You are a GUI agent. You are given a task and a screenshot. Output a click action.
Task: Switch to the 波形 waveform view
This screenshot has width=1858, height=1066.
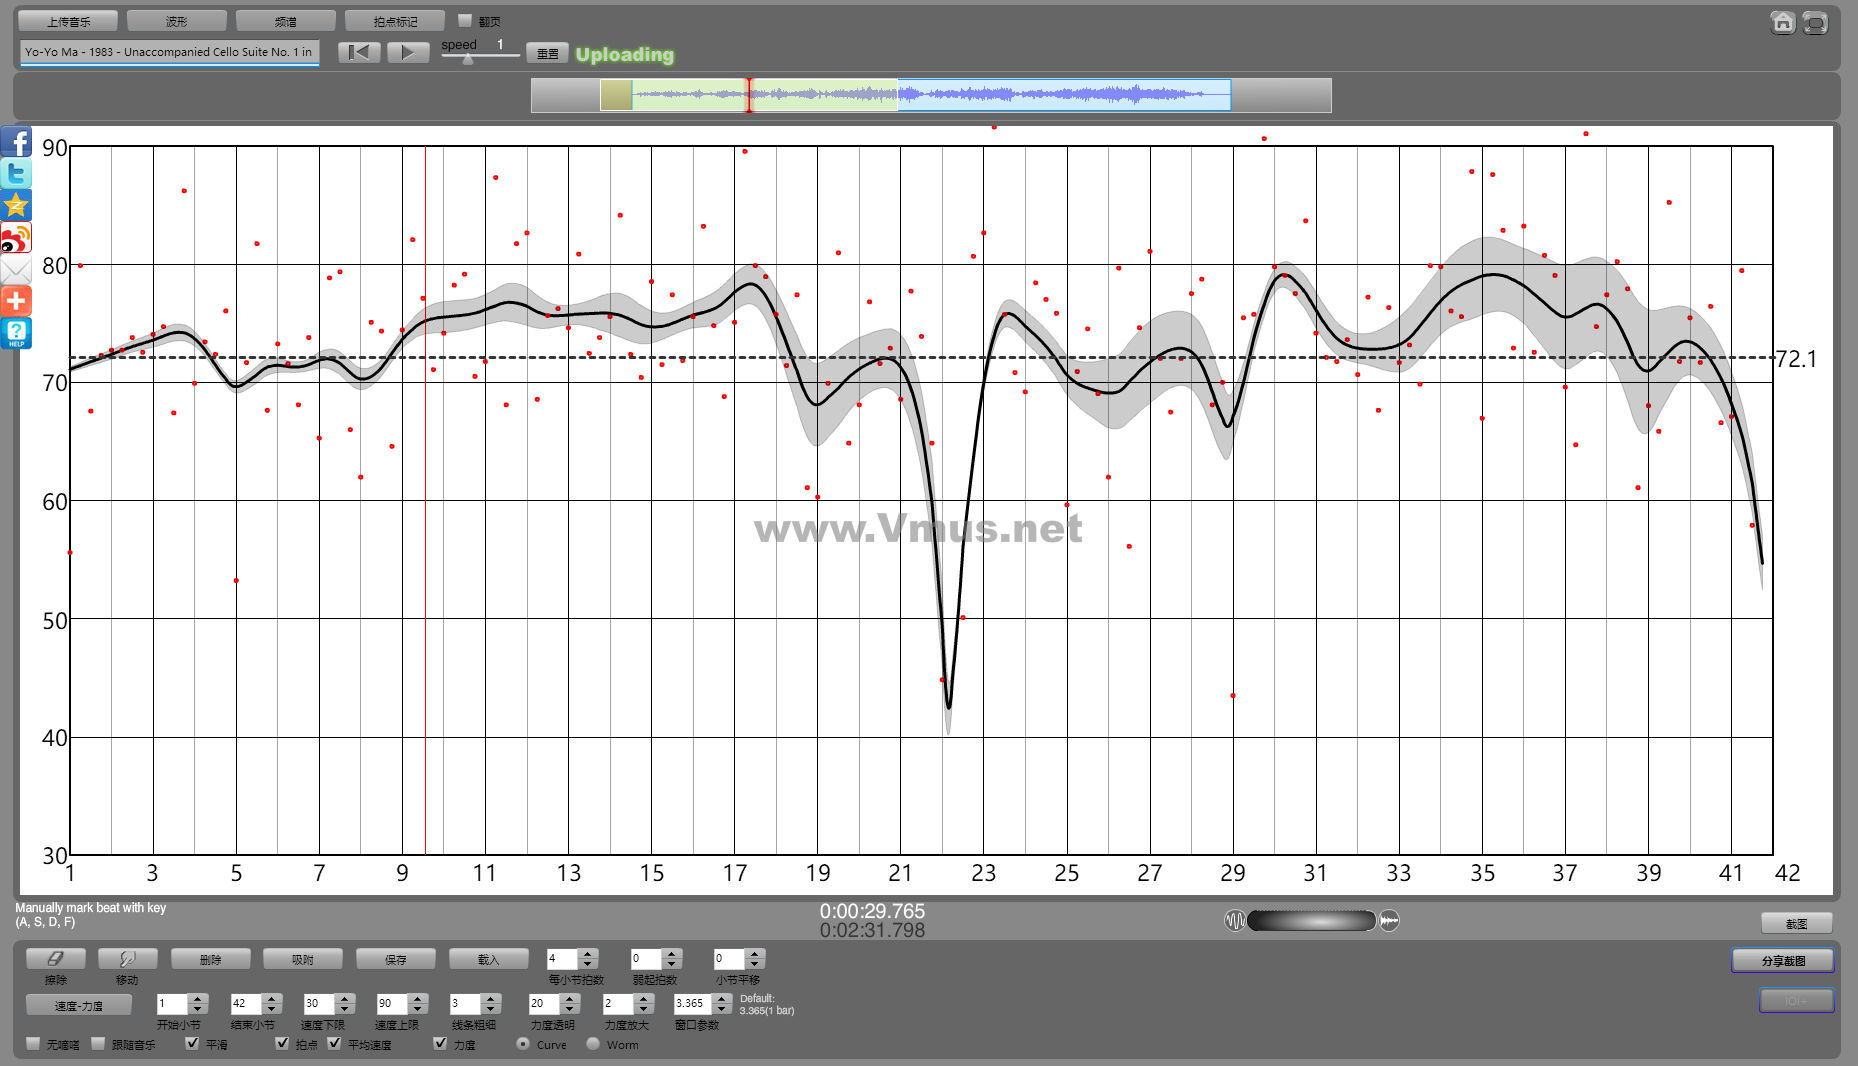[x=176, y=21]
